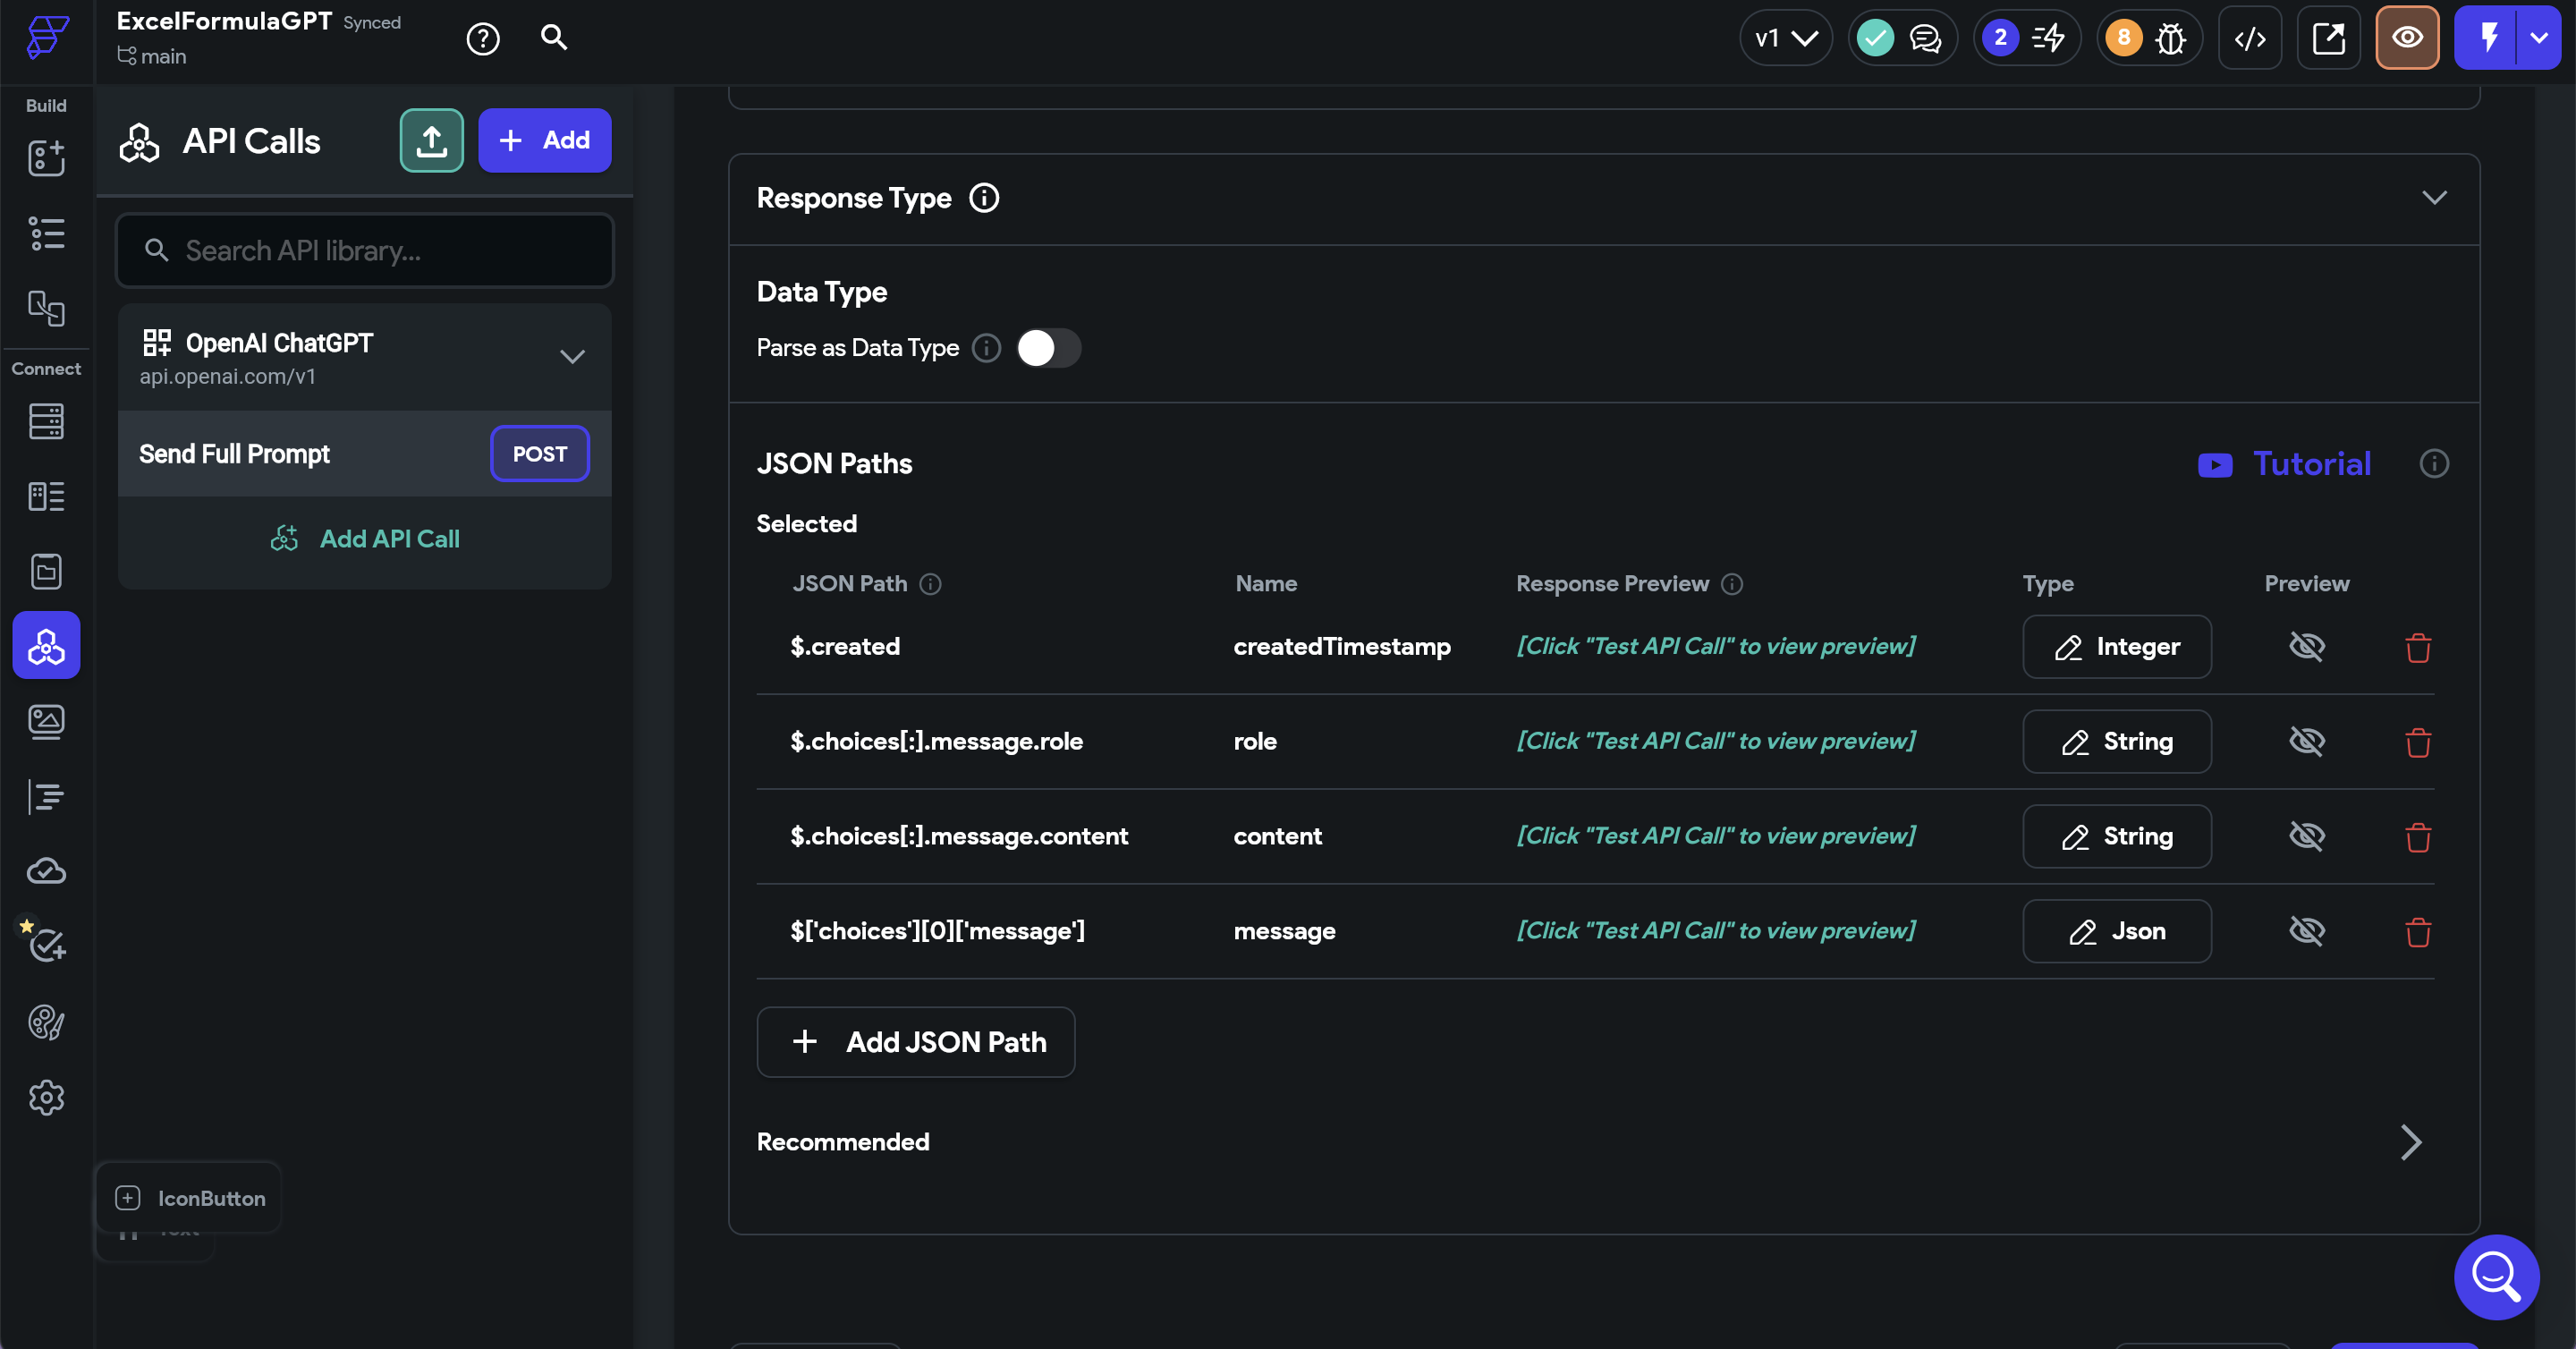
Task: Delete the content JSON path row
Action: coord(2418,837)
